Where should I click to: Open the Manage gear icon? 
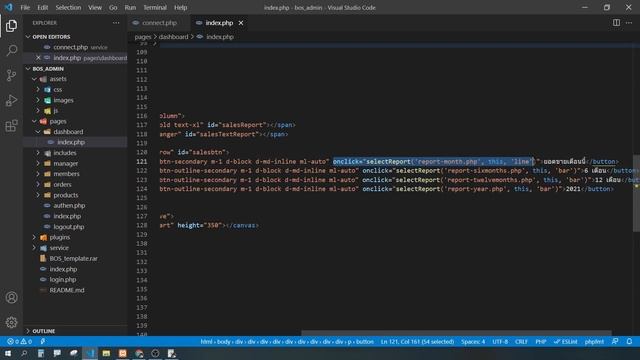(x=11, y=322)
